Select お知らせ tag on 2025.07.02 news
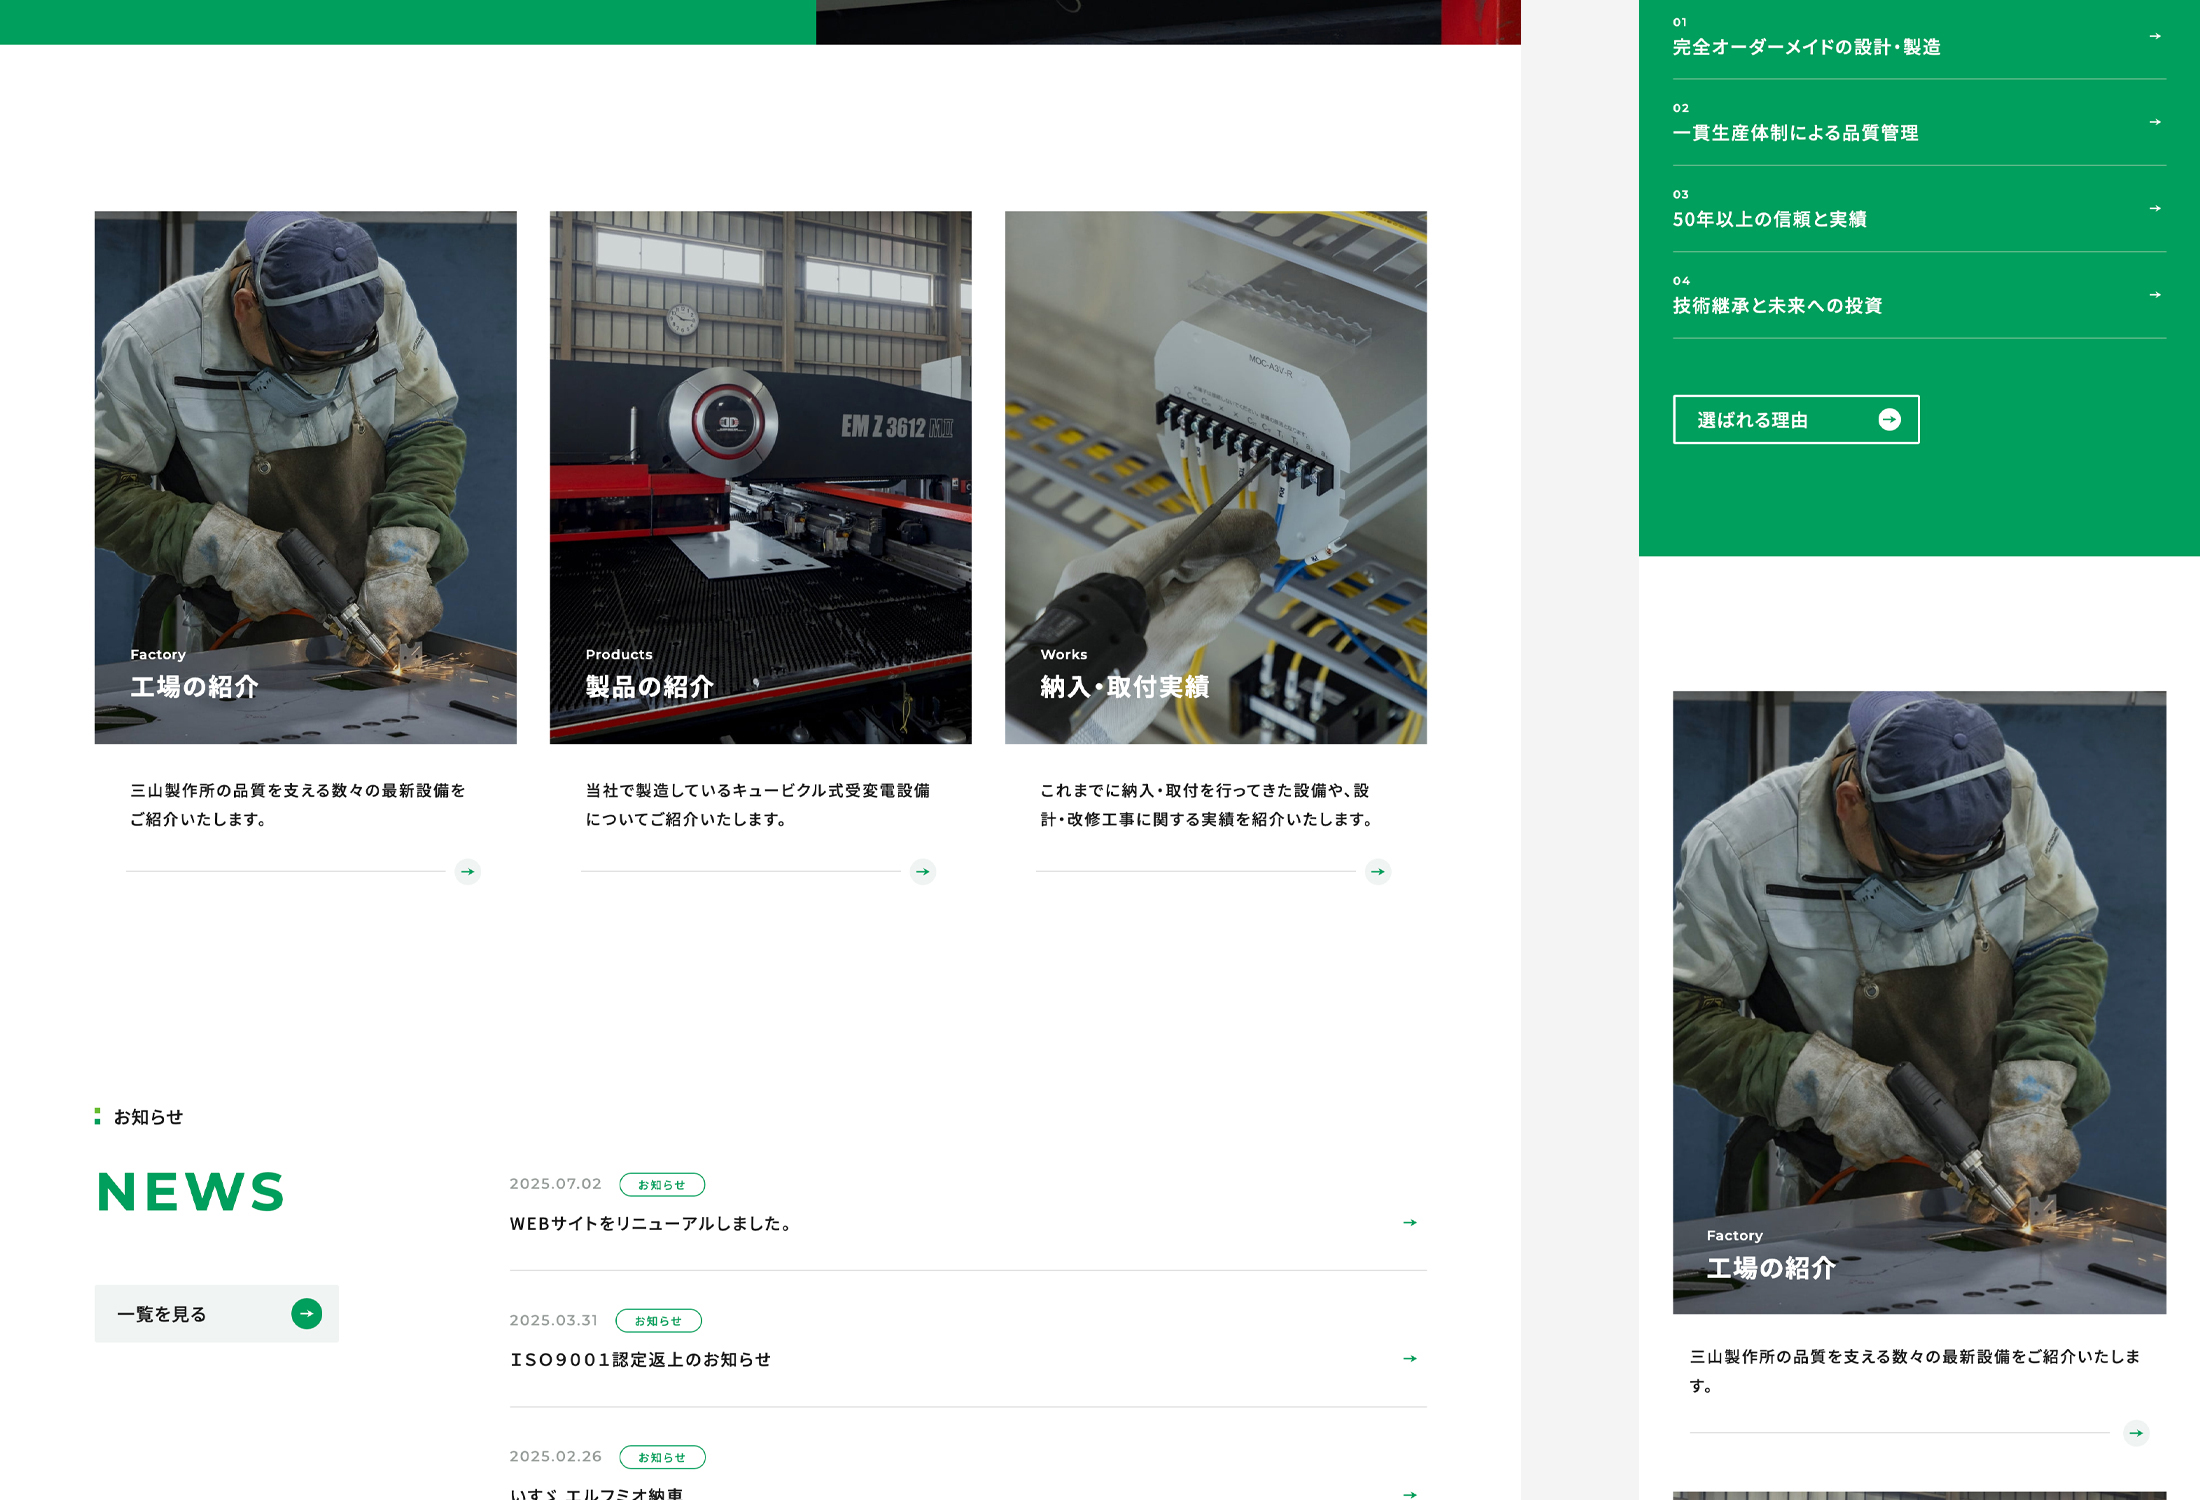This screenshot has height=1500, width=2200. tap(662, 1185)
